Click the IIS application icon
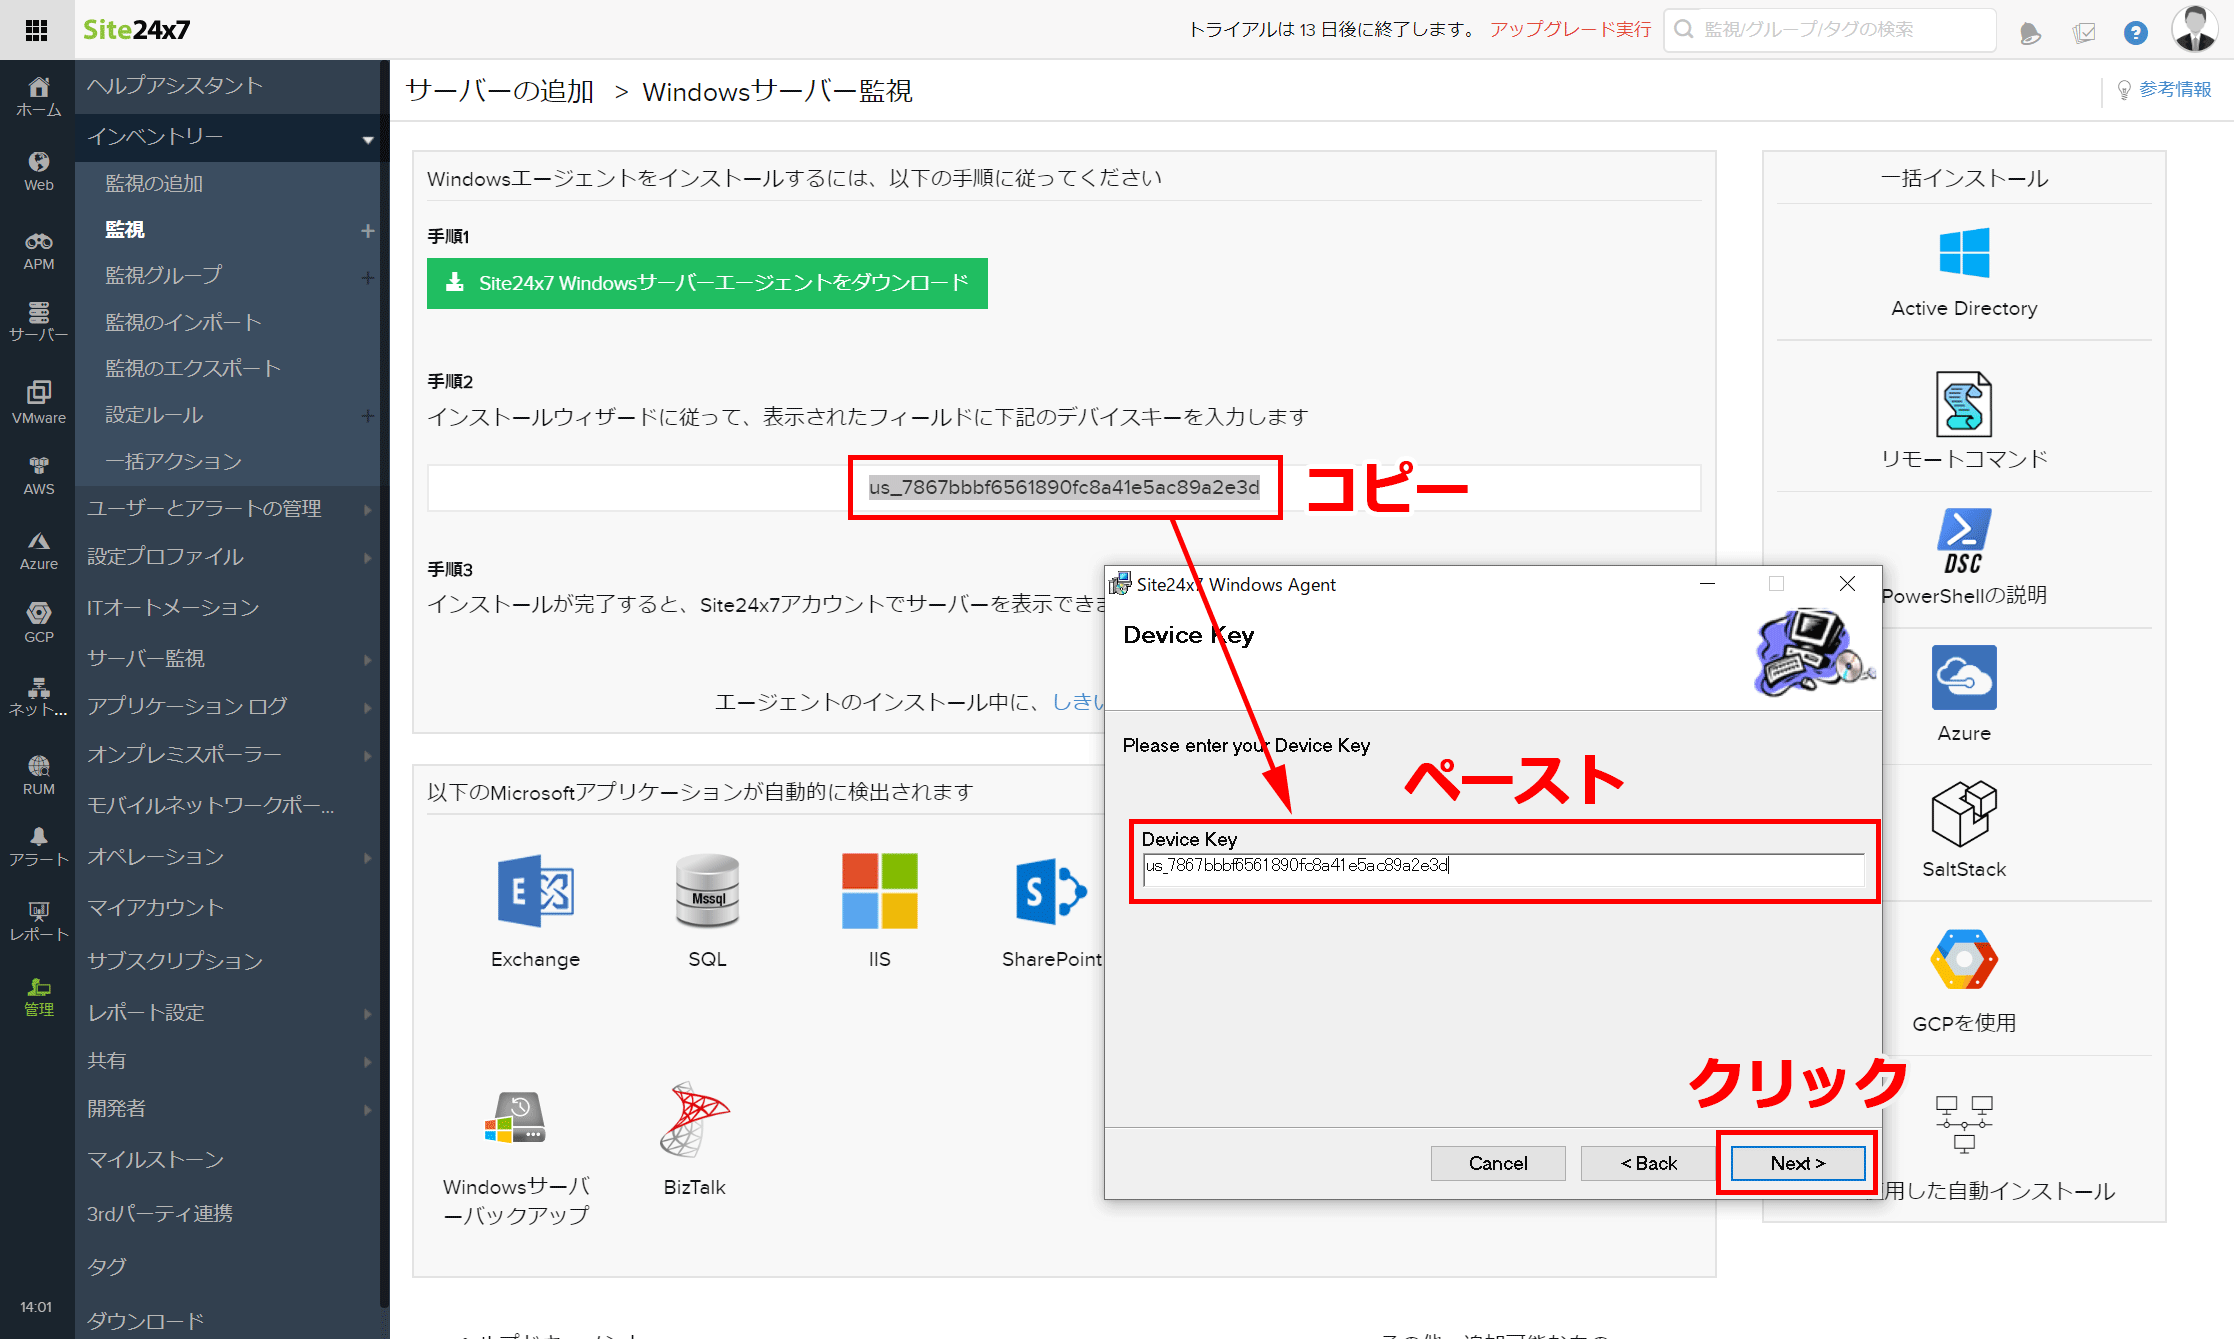The width and height of the screenshot is (2234, 1339). pyautogui.click(x=879, y=891)
